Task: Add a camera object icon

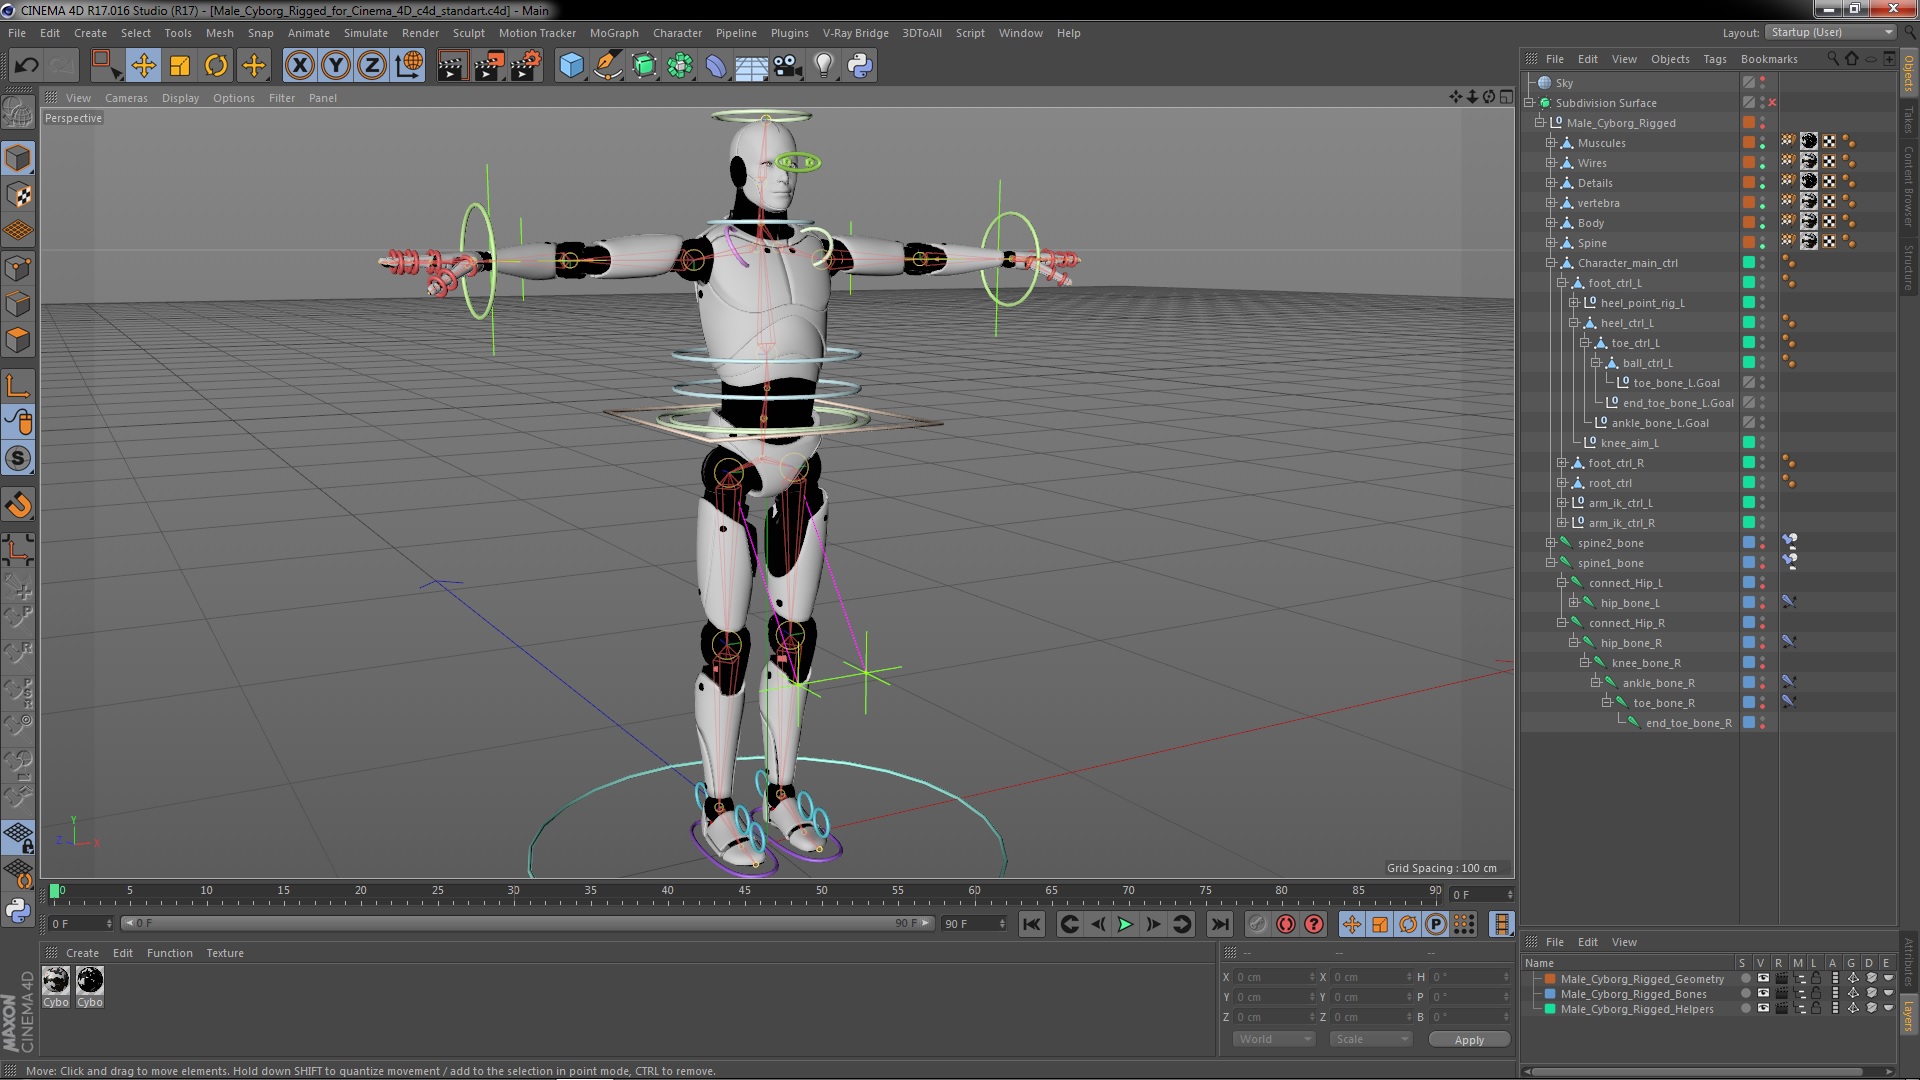Action: click(x=787, y=66)
